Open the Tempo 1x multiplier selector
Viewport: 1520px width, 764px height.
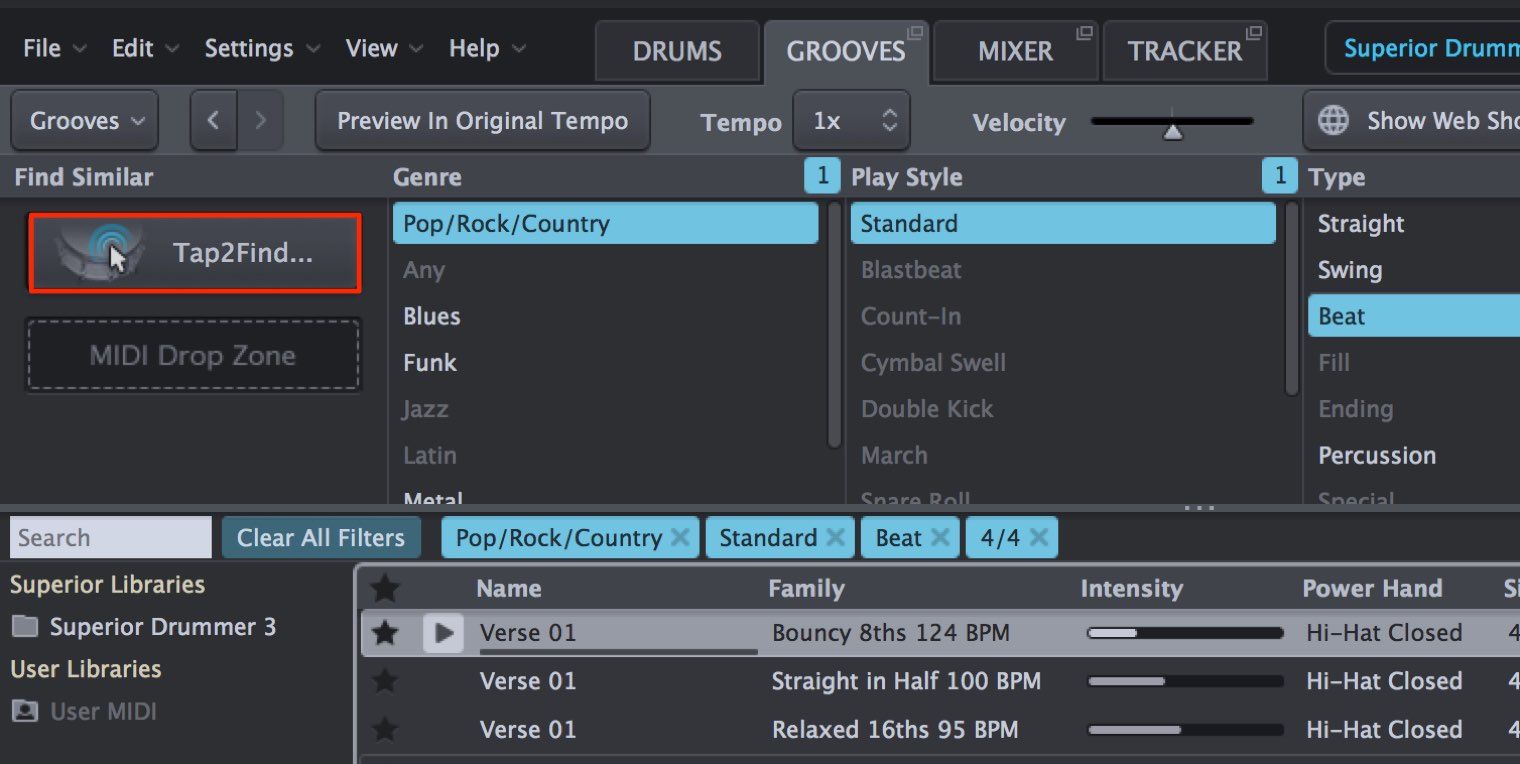tap(852, 121)
